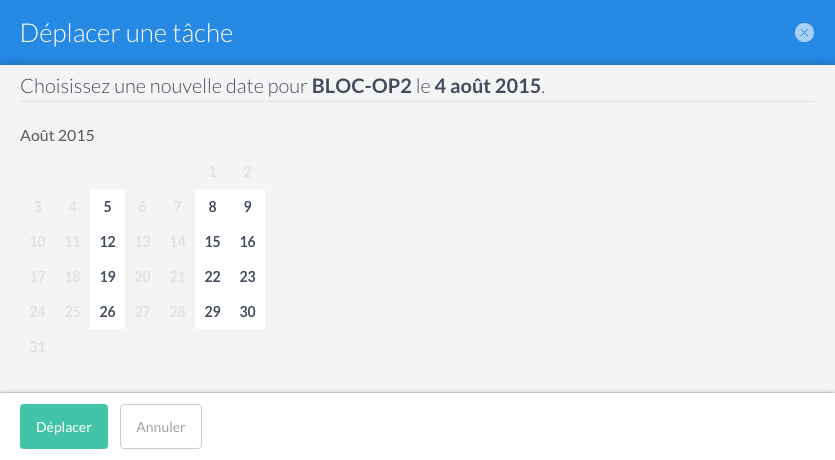Click the disabled date 31
The image size is (835, 460).
point(37,347)
